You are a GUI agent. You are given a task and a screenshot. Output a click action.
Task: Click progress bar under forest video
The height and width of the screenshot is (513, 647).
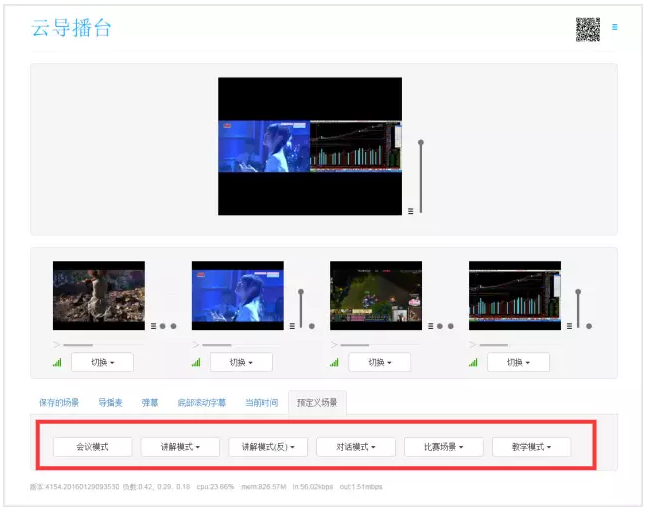coord(102,345)
